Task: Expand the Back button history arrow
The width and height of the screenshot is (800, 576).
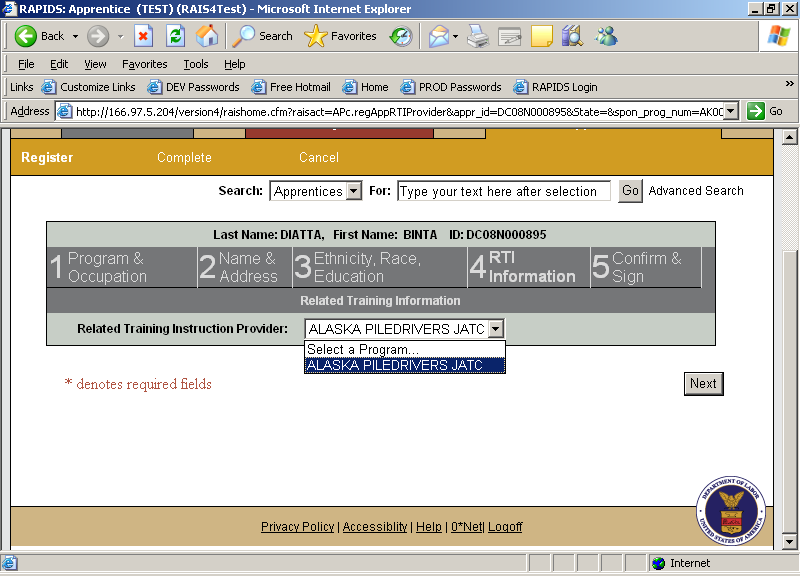Action: tap(76, 36)
